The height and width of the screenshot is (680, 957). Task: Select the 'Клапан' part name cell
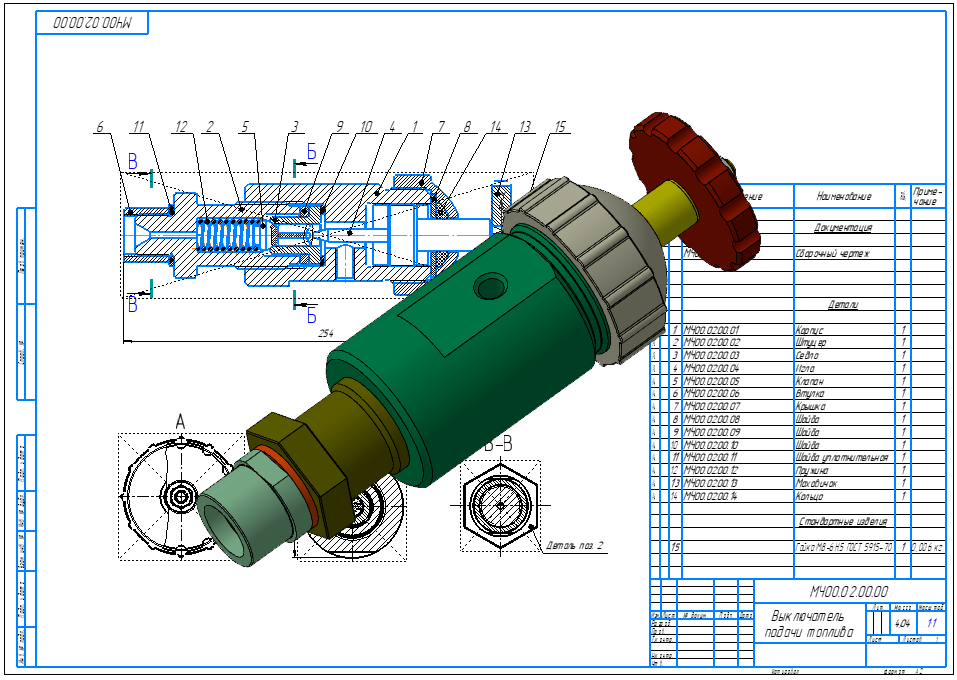810,381
